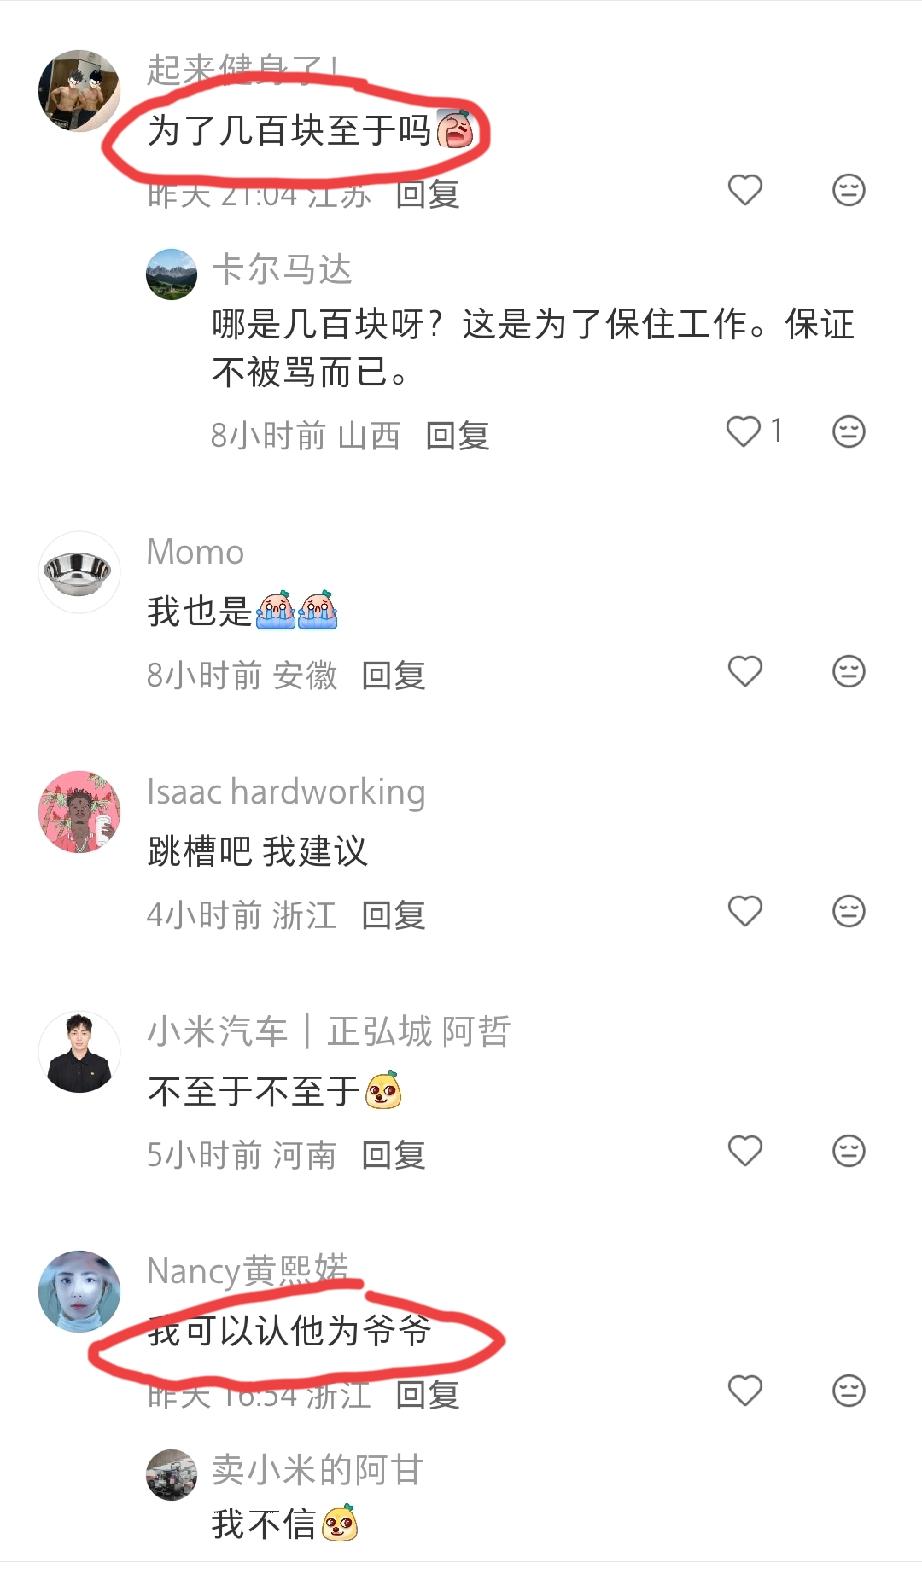This screenshot has width=922, height=1575.
Task: Dislike Momo's comment
Action: [x=849, y=671]
